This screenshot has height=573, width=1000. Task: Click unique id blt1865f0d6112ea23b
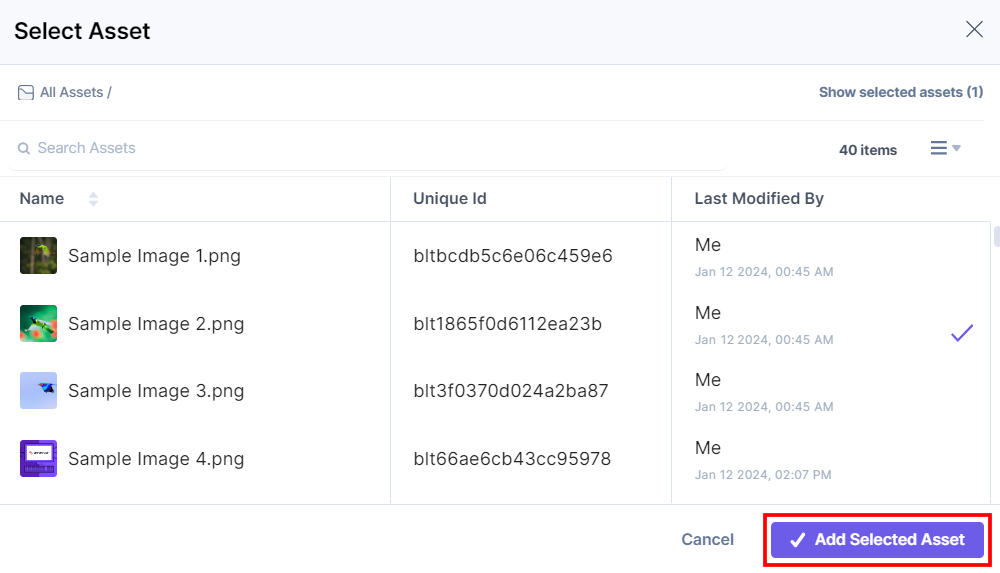[x=508, y=324]
